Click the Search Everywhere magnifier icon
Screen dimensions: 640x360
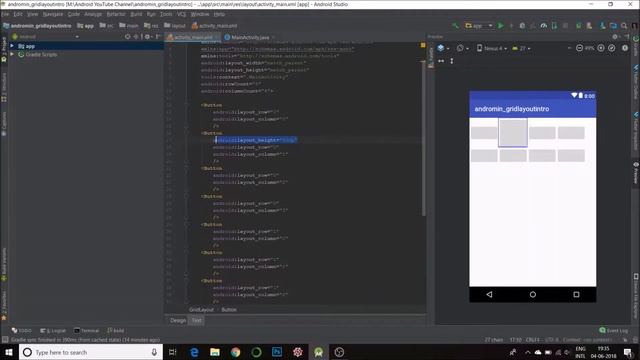(x=624, y=26)
